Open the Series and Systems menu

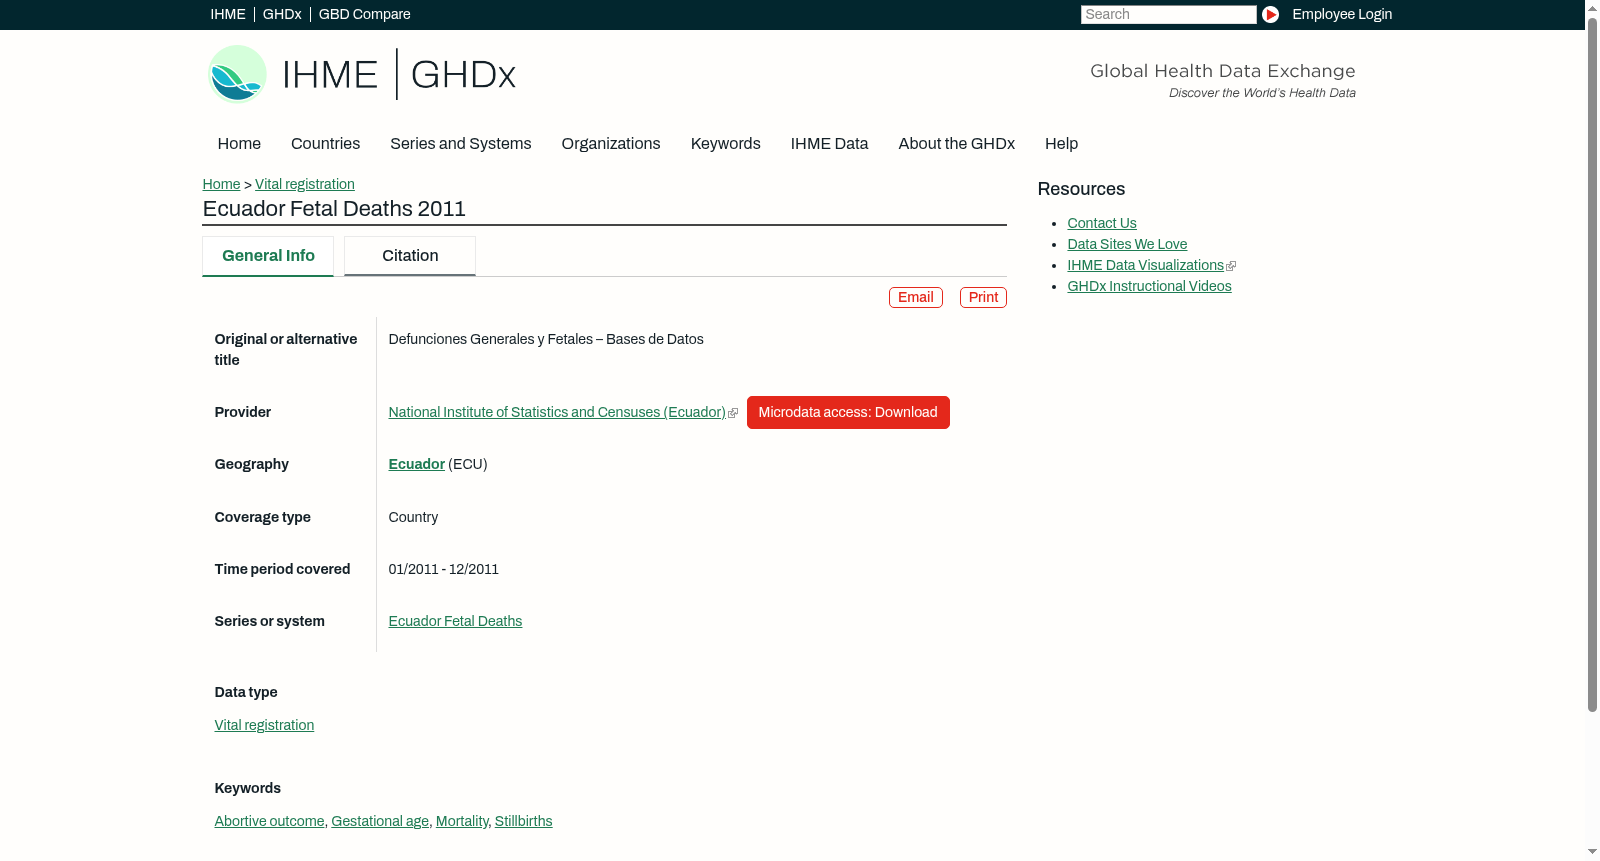pyautogui.click(x=461, y=143)
